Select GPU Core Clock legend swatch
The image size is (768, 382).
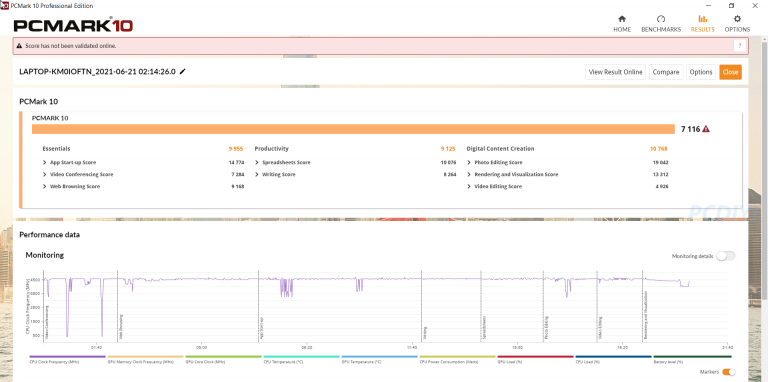click(223, 357)
